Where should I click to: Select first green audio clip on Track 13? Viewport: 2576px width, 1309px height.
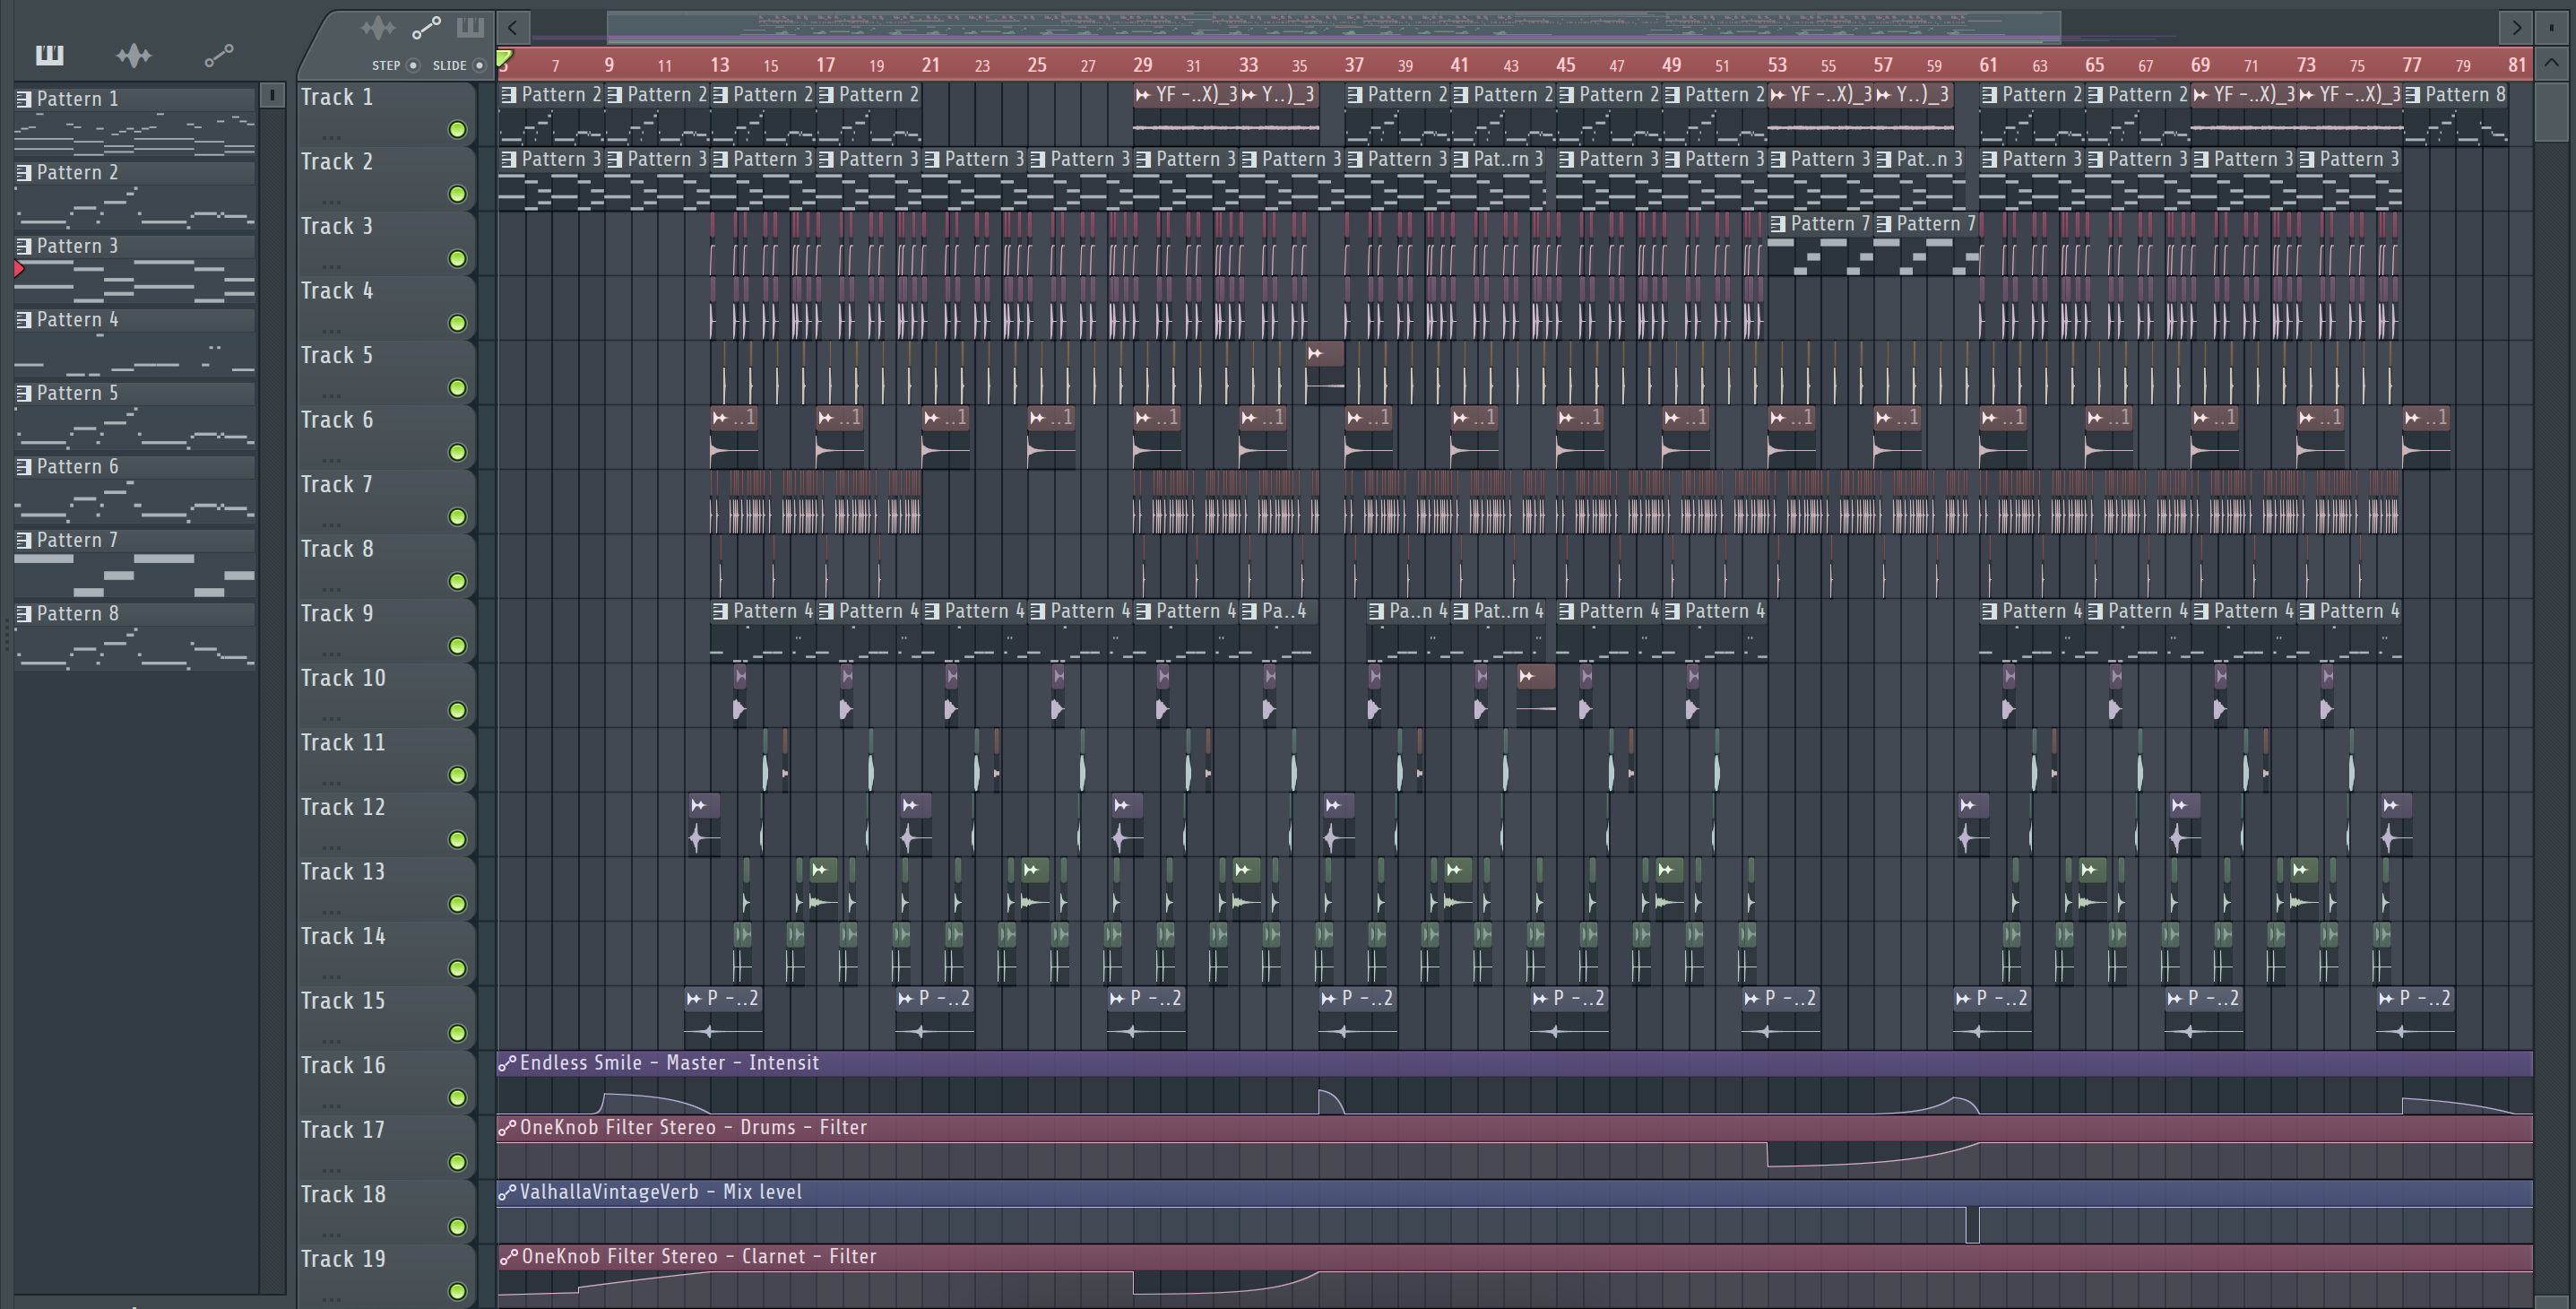(823, 889)
